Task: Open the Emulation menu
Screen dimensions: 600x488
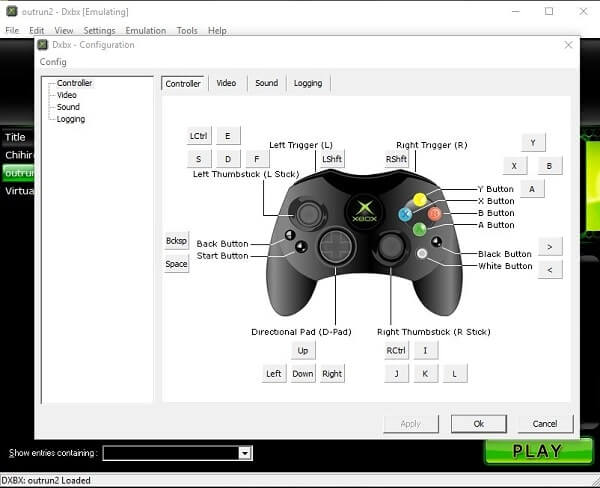Action: (146, 30)
